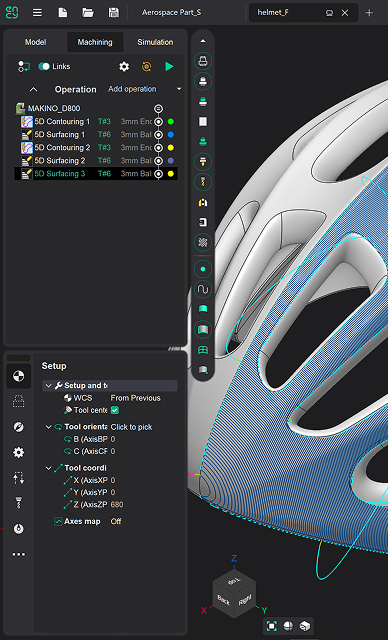Viewport: 388px width, 640px height.
Task: Open WCS From Previous value dropdown
Action: click(135, 398)
